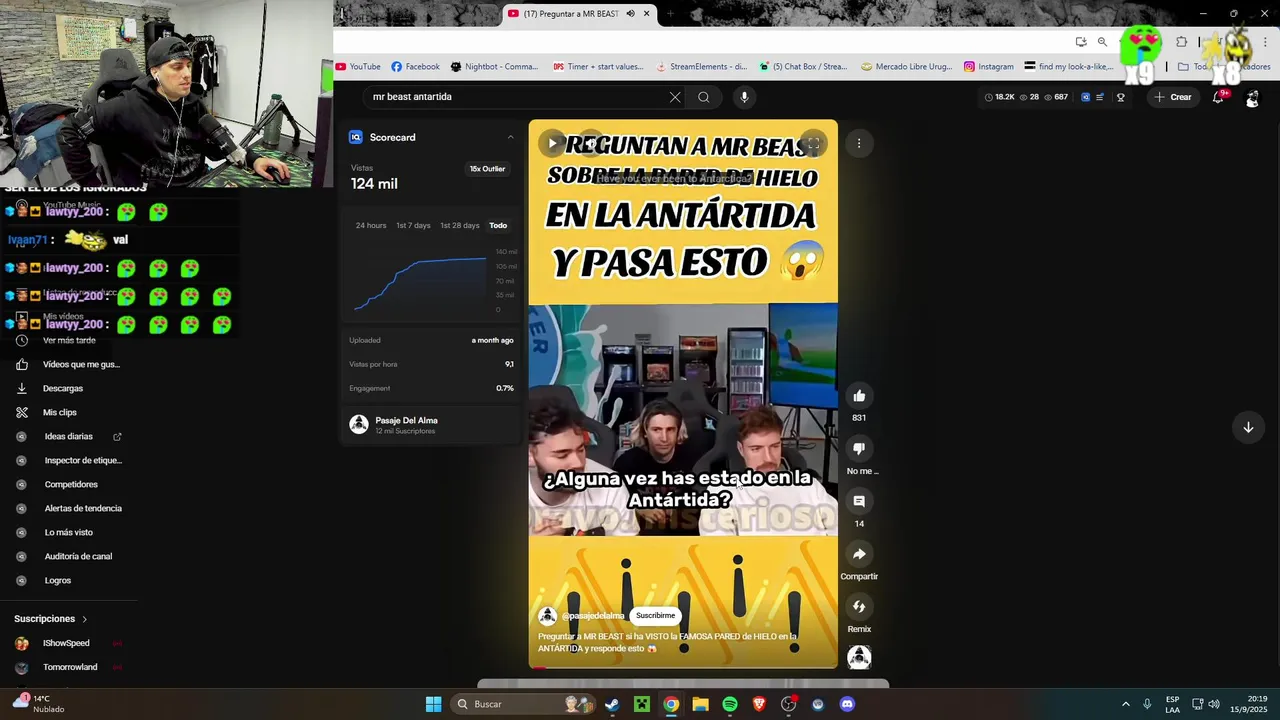
Task: Play the Shorts video
Action: coord(552,144)
